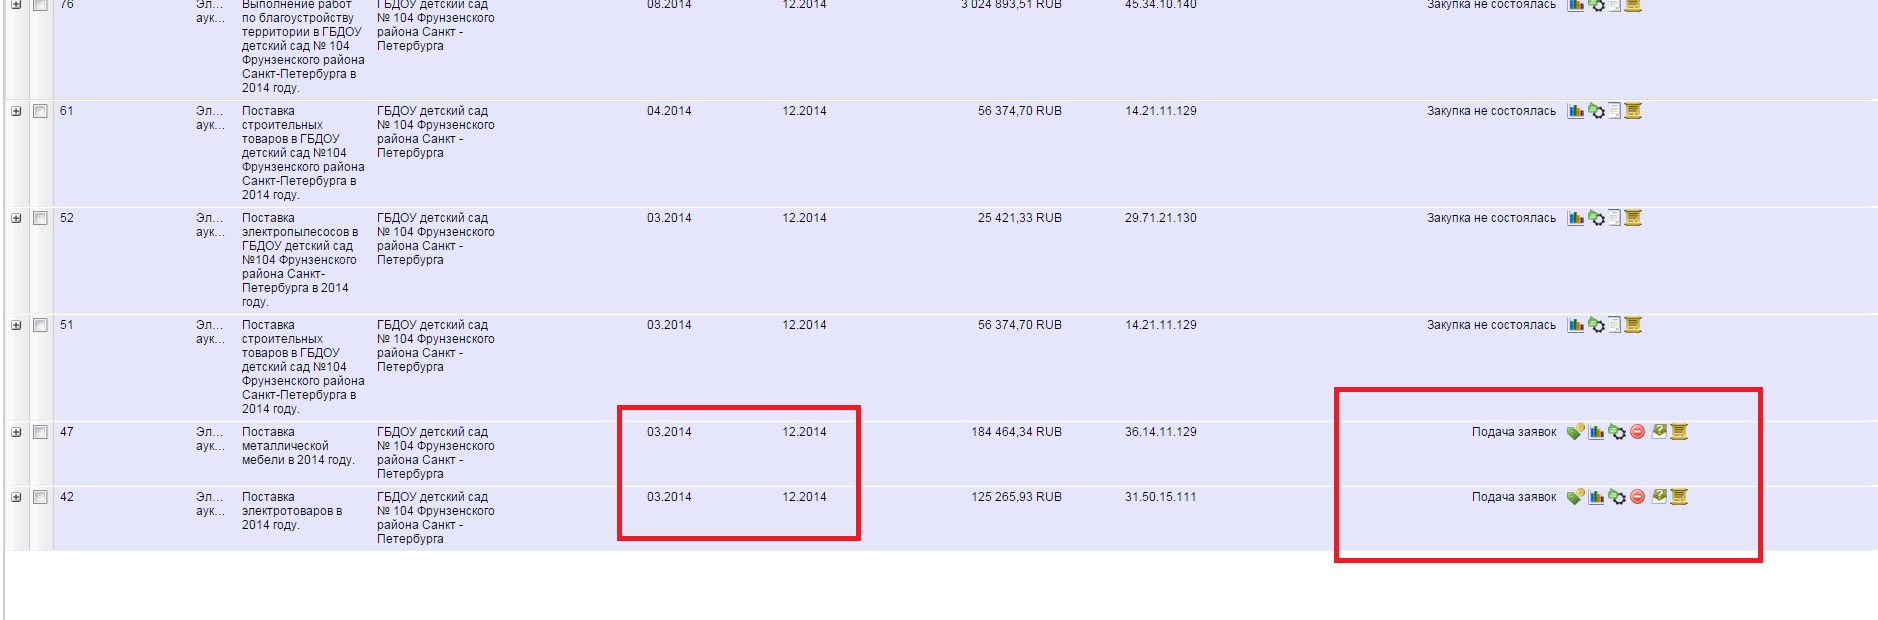The width and height of the screenshot is (1878, 620).
Task: Expand row 61 with the plus button
Action: (x=16, y=111)
